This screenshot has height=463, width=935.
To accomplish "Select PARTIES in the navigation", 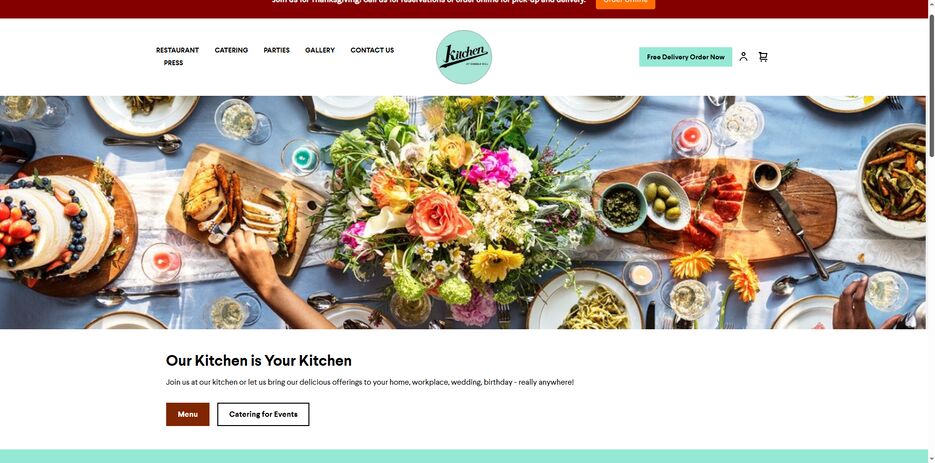I will coord(277,50).
